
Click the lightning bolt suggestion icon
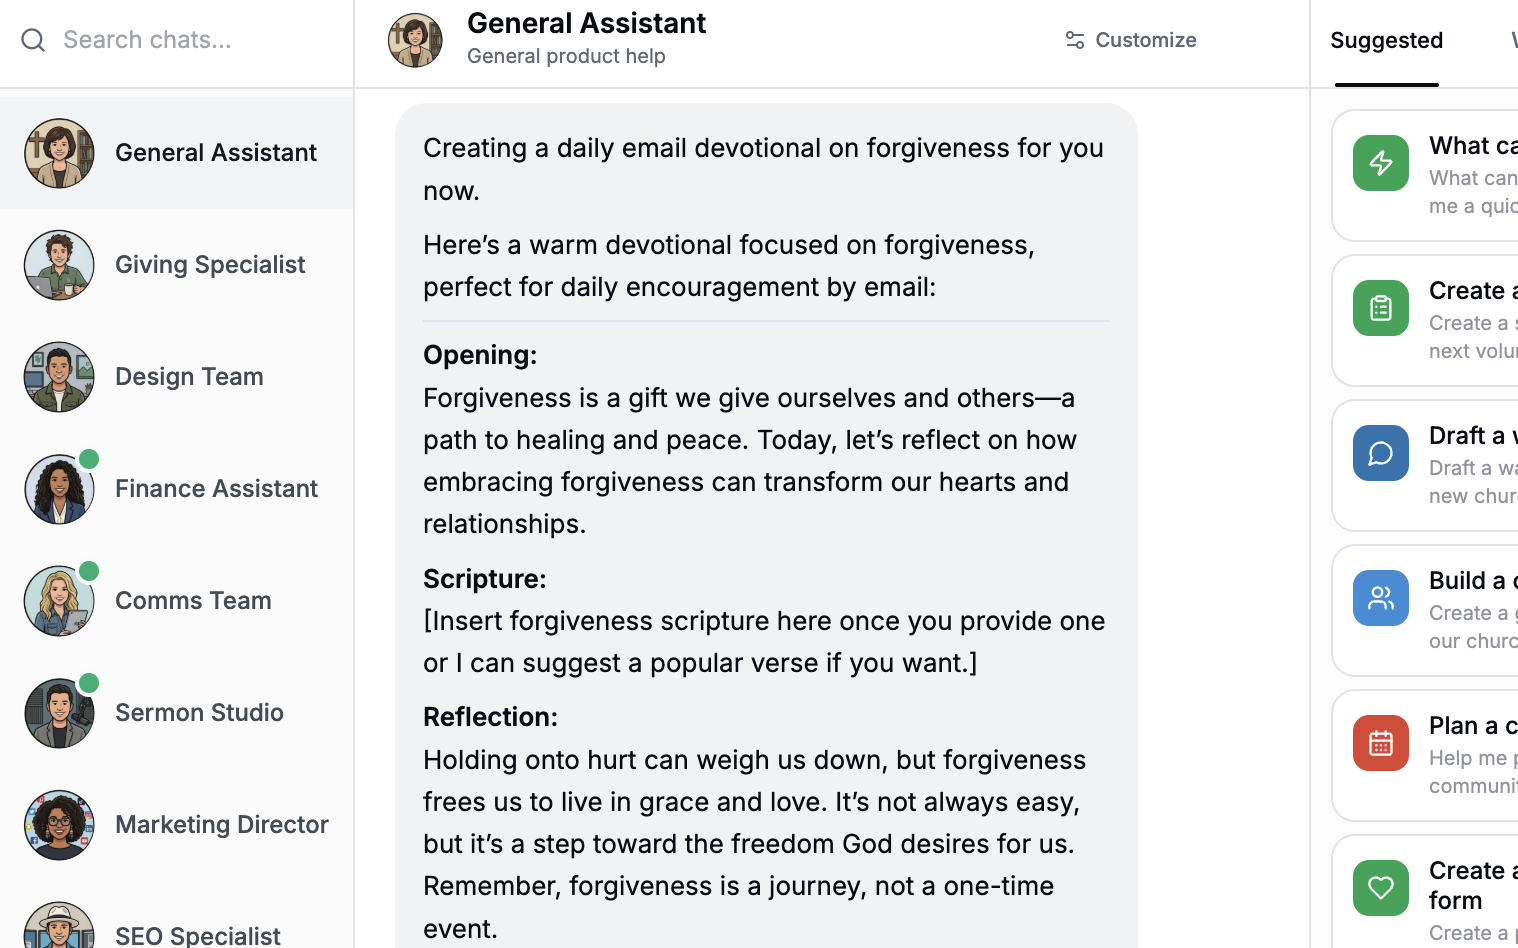point(1380,162)
